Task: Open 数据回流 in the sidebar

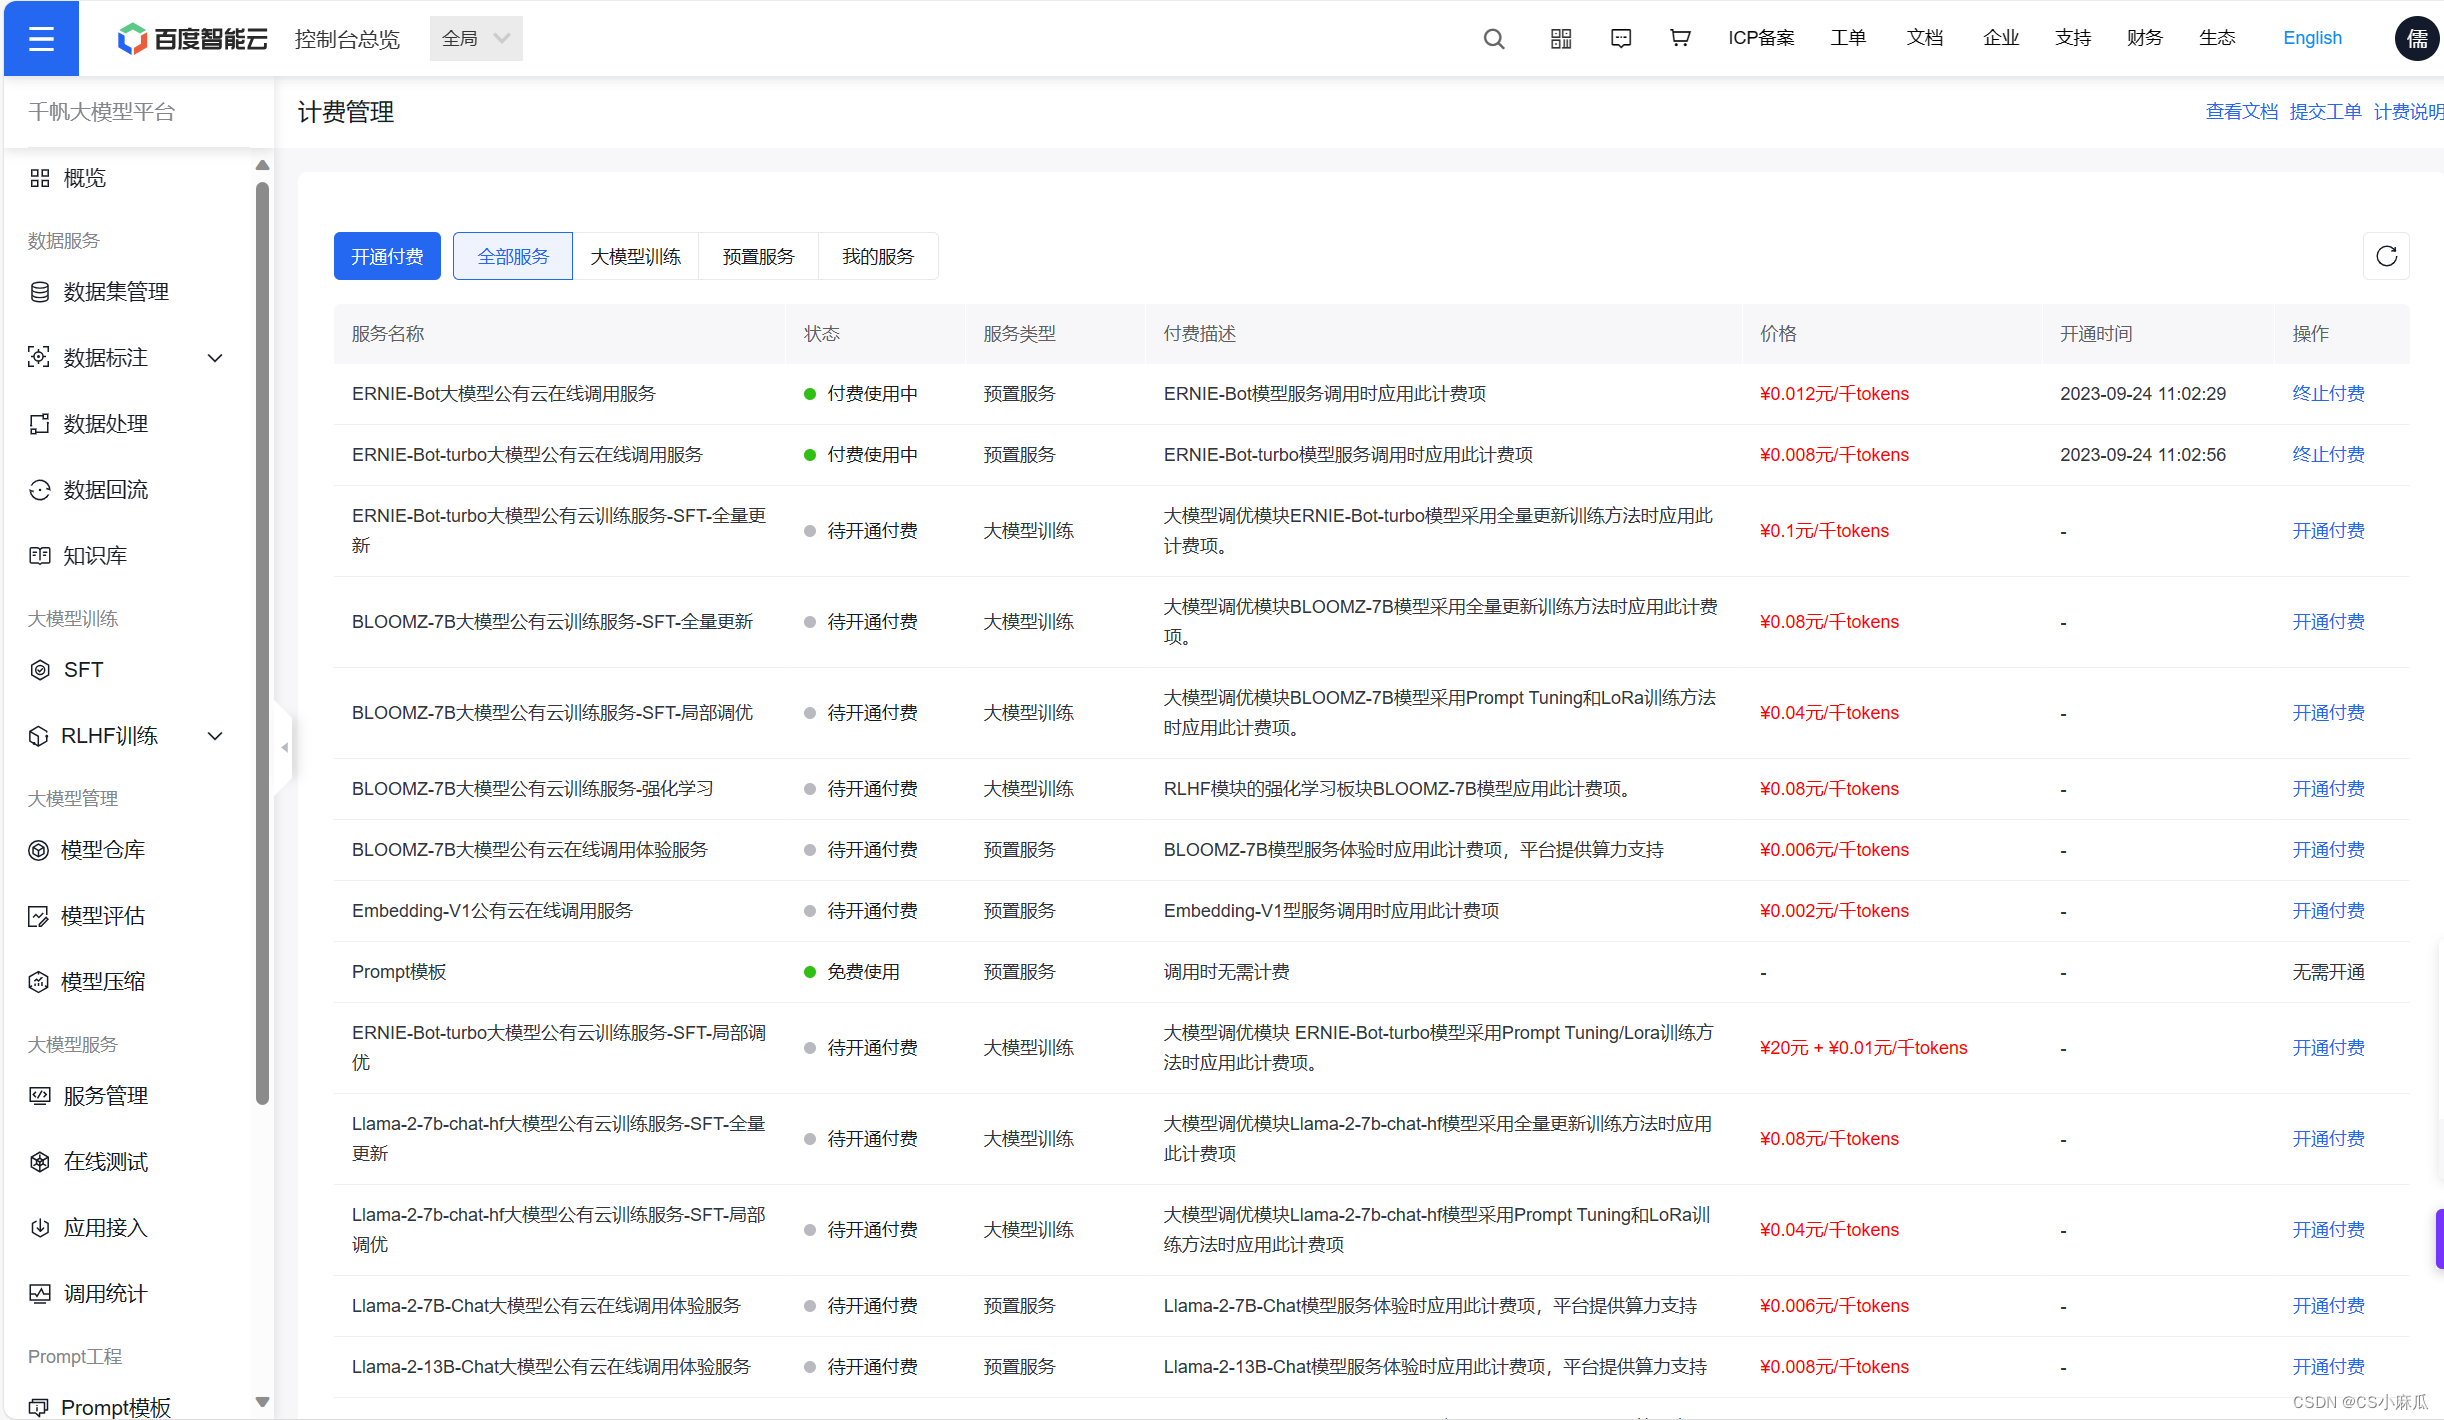Action: click(88, 490)
